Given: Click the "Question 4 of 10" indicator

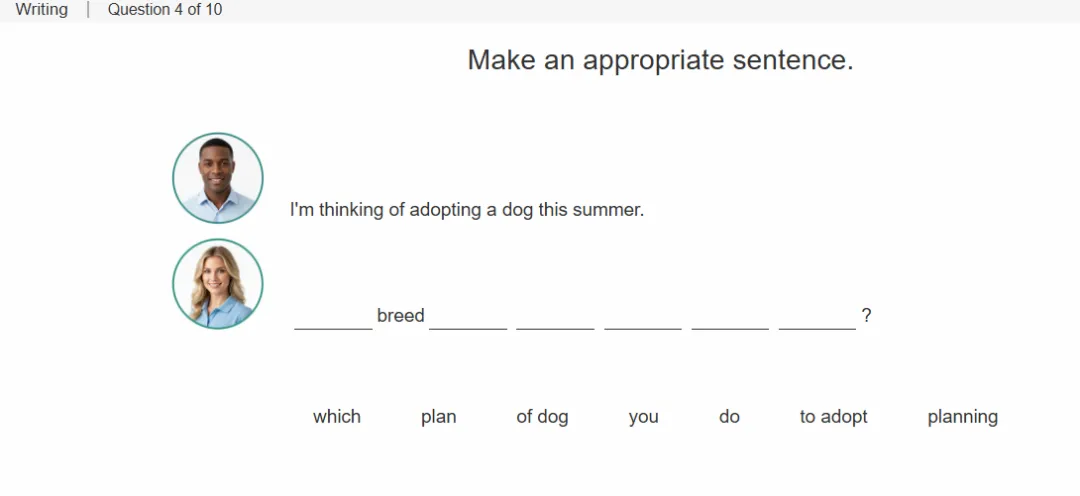Looking at the screenshot, I should (165, 10).
